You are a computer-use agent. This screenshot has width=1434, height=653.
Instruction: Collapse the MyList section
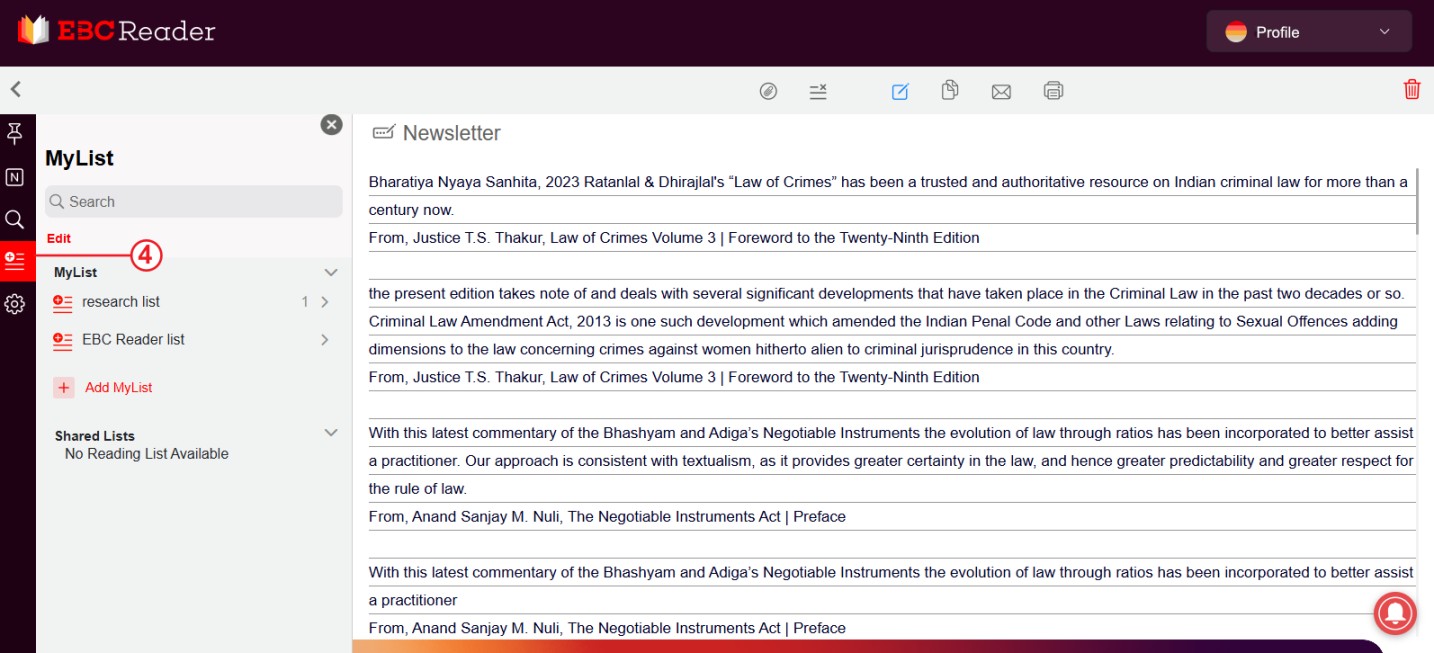point(331,272)
